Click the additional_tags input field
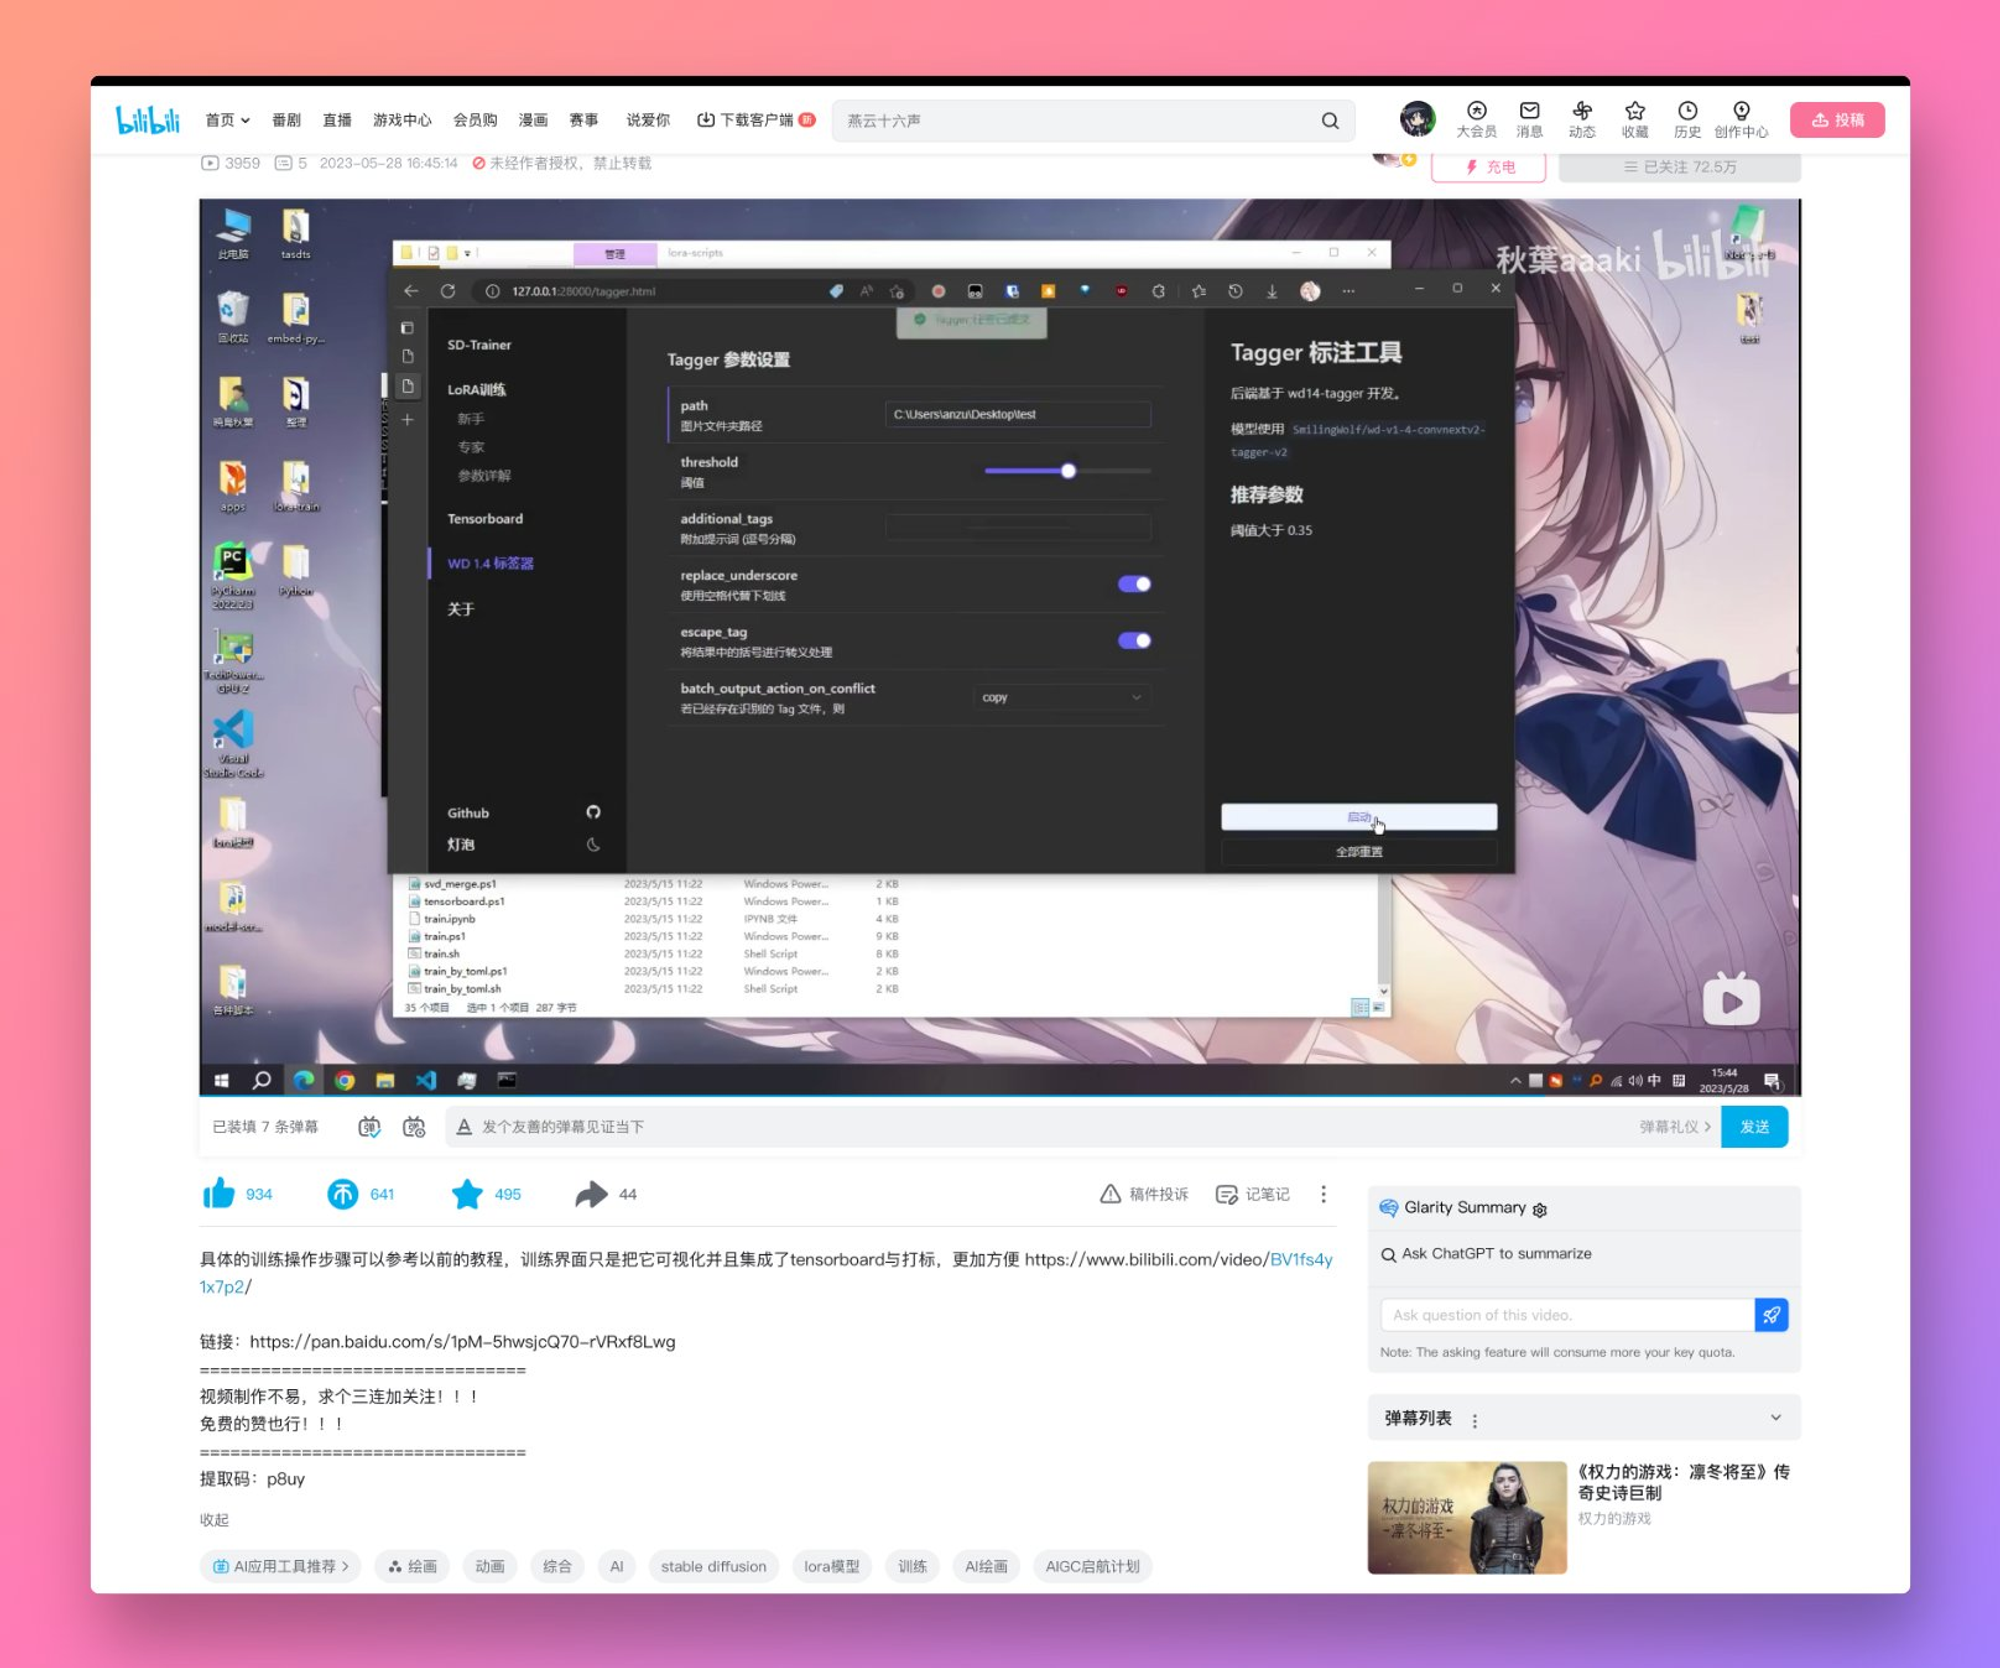Screen dimensions: 2000x1668 click(1018, 527)
